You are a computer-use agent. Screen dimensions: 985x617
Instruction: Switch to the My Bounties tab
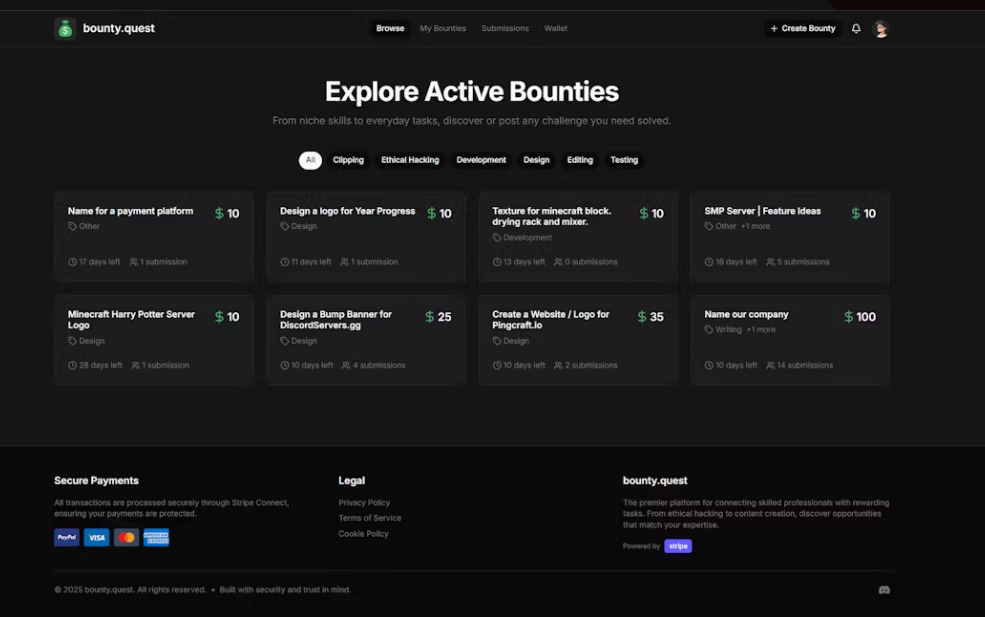click(443, 28)
